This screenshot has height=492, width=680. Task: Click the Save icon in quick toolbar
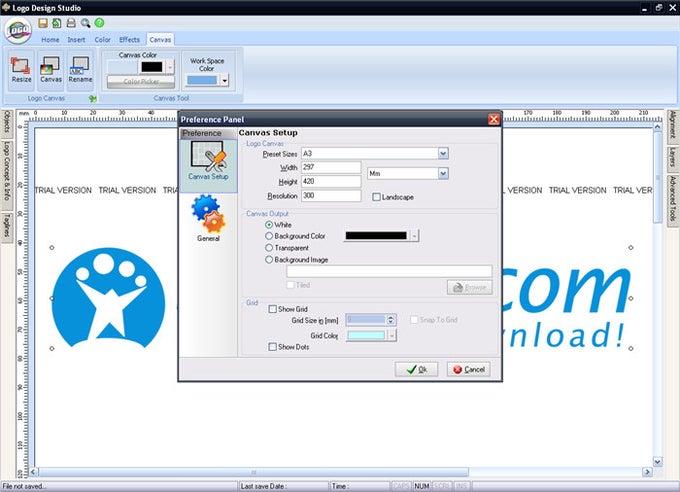coord(42,23)
